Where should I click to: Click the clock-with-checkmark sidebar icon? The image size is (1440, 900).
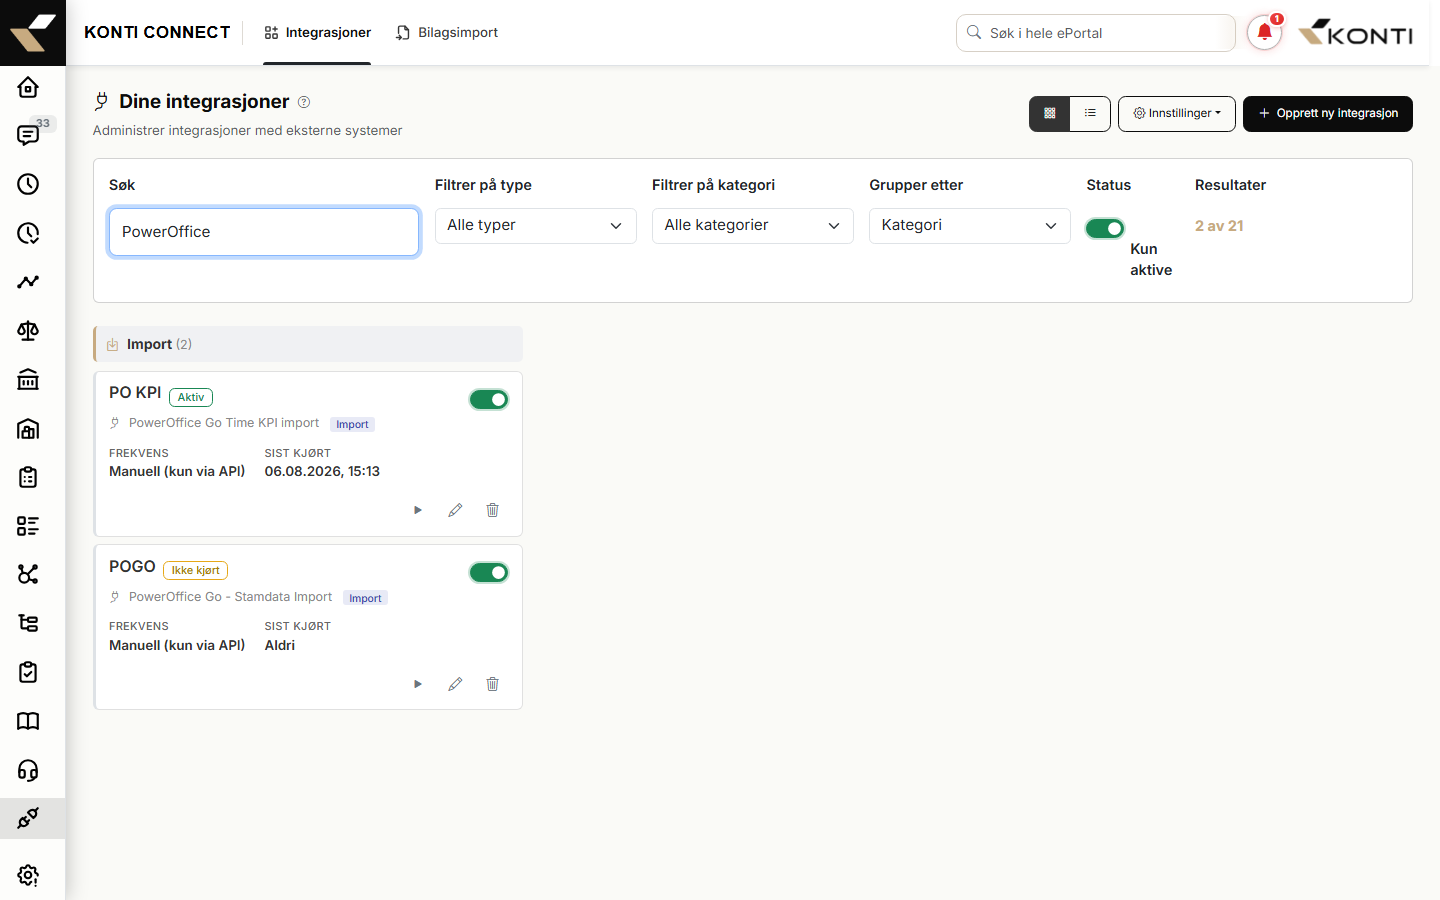pos(28,233)
